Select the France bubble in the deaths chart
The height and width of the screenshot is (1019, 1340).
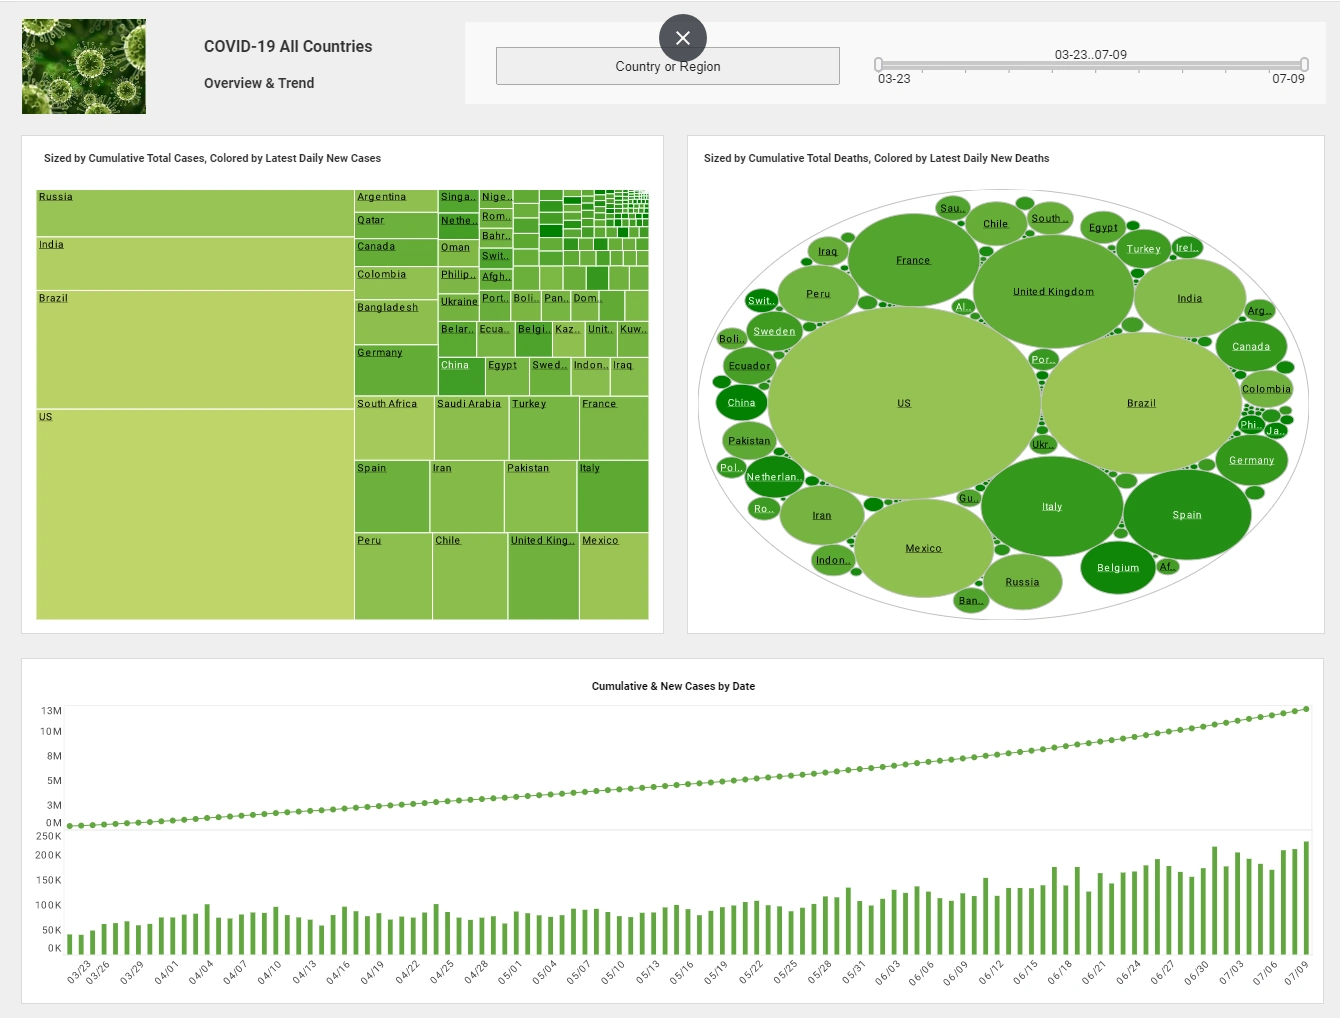tap(913, 259)
